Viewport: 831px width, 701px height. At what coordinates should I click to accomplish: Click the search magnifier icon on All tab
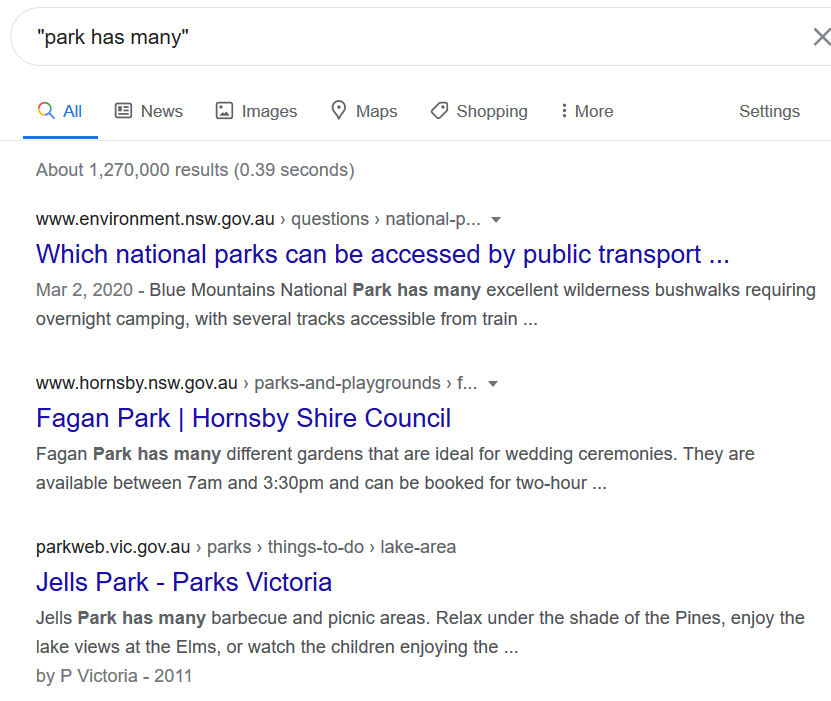(x=46, y=111)
